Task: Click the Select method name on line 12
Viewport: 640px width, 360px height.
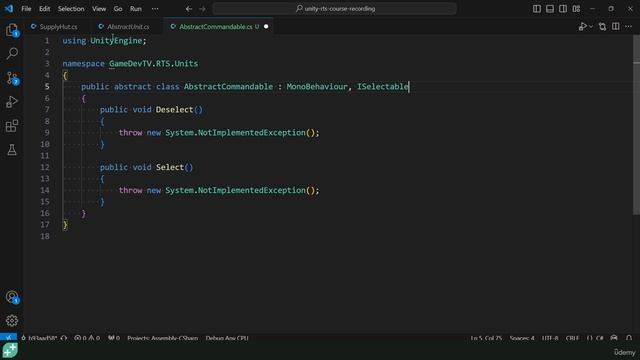Action: pos(170,167)
